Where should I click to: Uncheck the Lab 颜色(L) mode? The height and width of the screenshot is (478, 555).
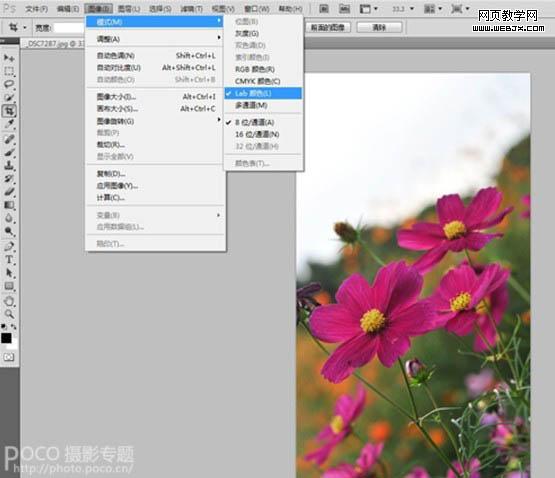[x=263, y=93]
